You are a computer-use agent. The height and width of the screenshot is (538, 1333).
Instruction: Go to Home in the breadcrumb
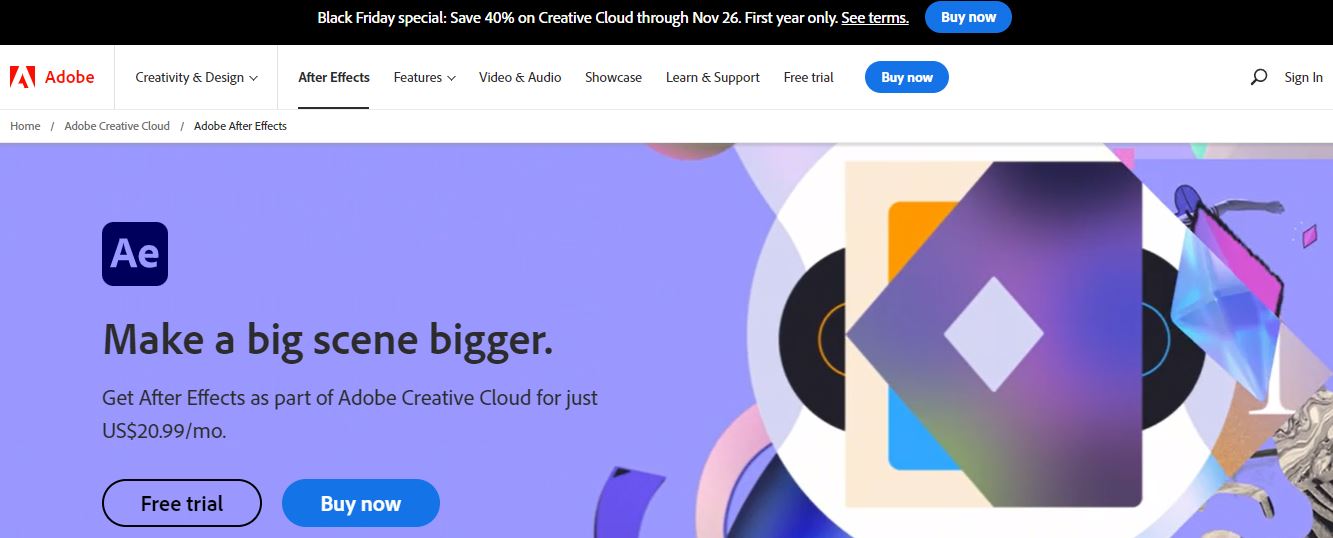click(25, 126)
